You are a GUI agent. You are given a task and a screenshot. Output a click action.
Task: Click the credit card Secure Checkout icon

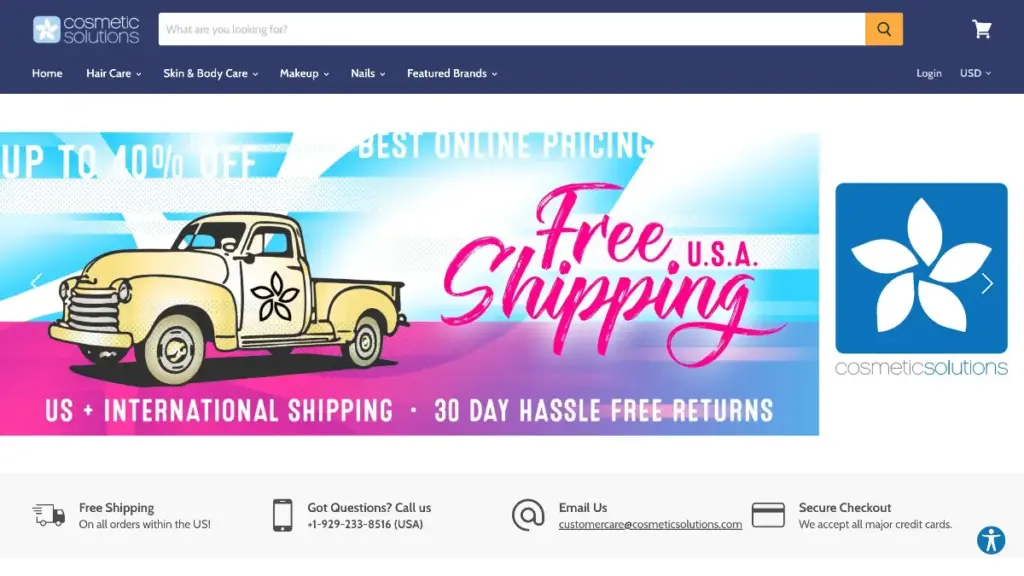[768, 515]
